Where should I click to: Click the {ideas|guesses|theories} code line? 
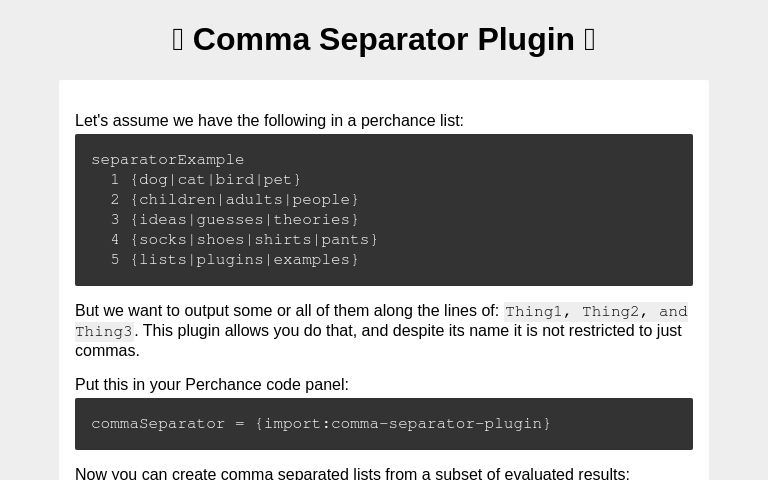(x=244, y=220)
